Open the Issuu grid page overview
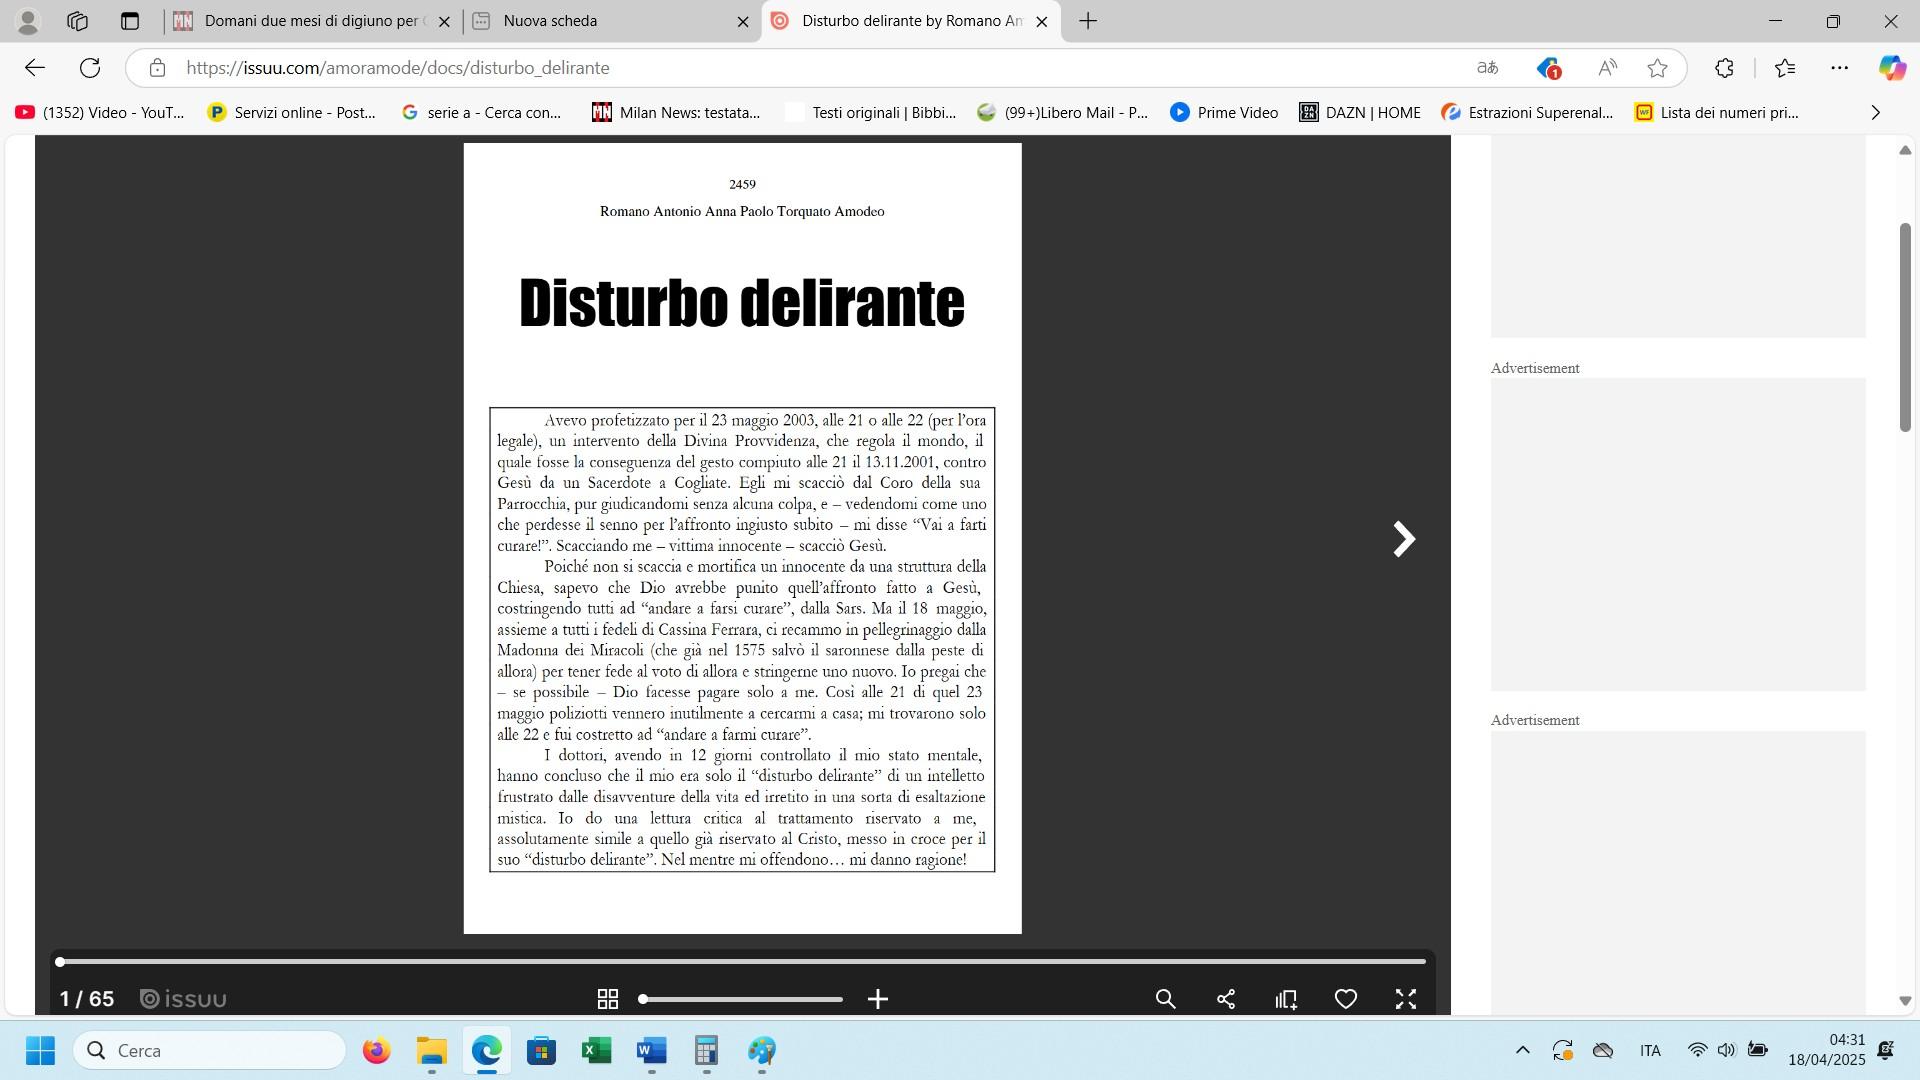 tap(607, 999)
